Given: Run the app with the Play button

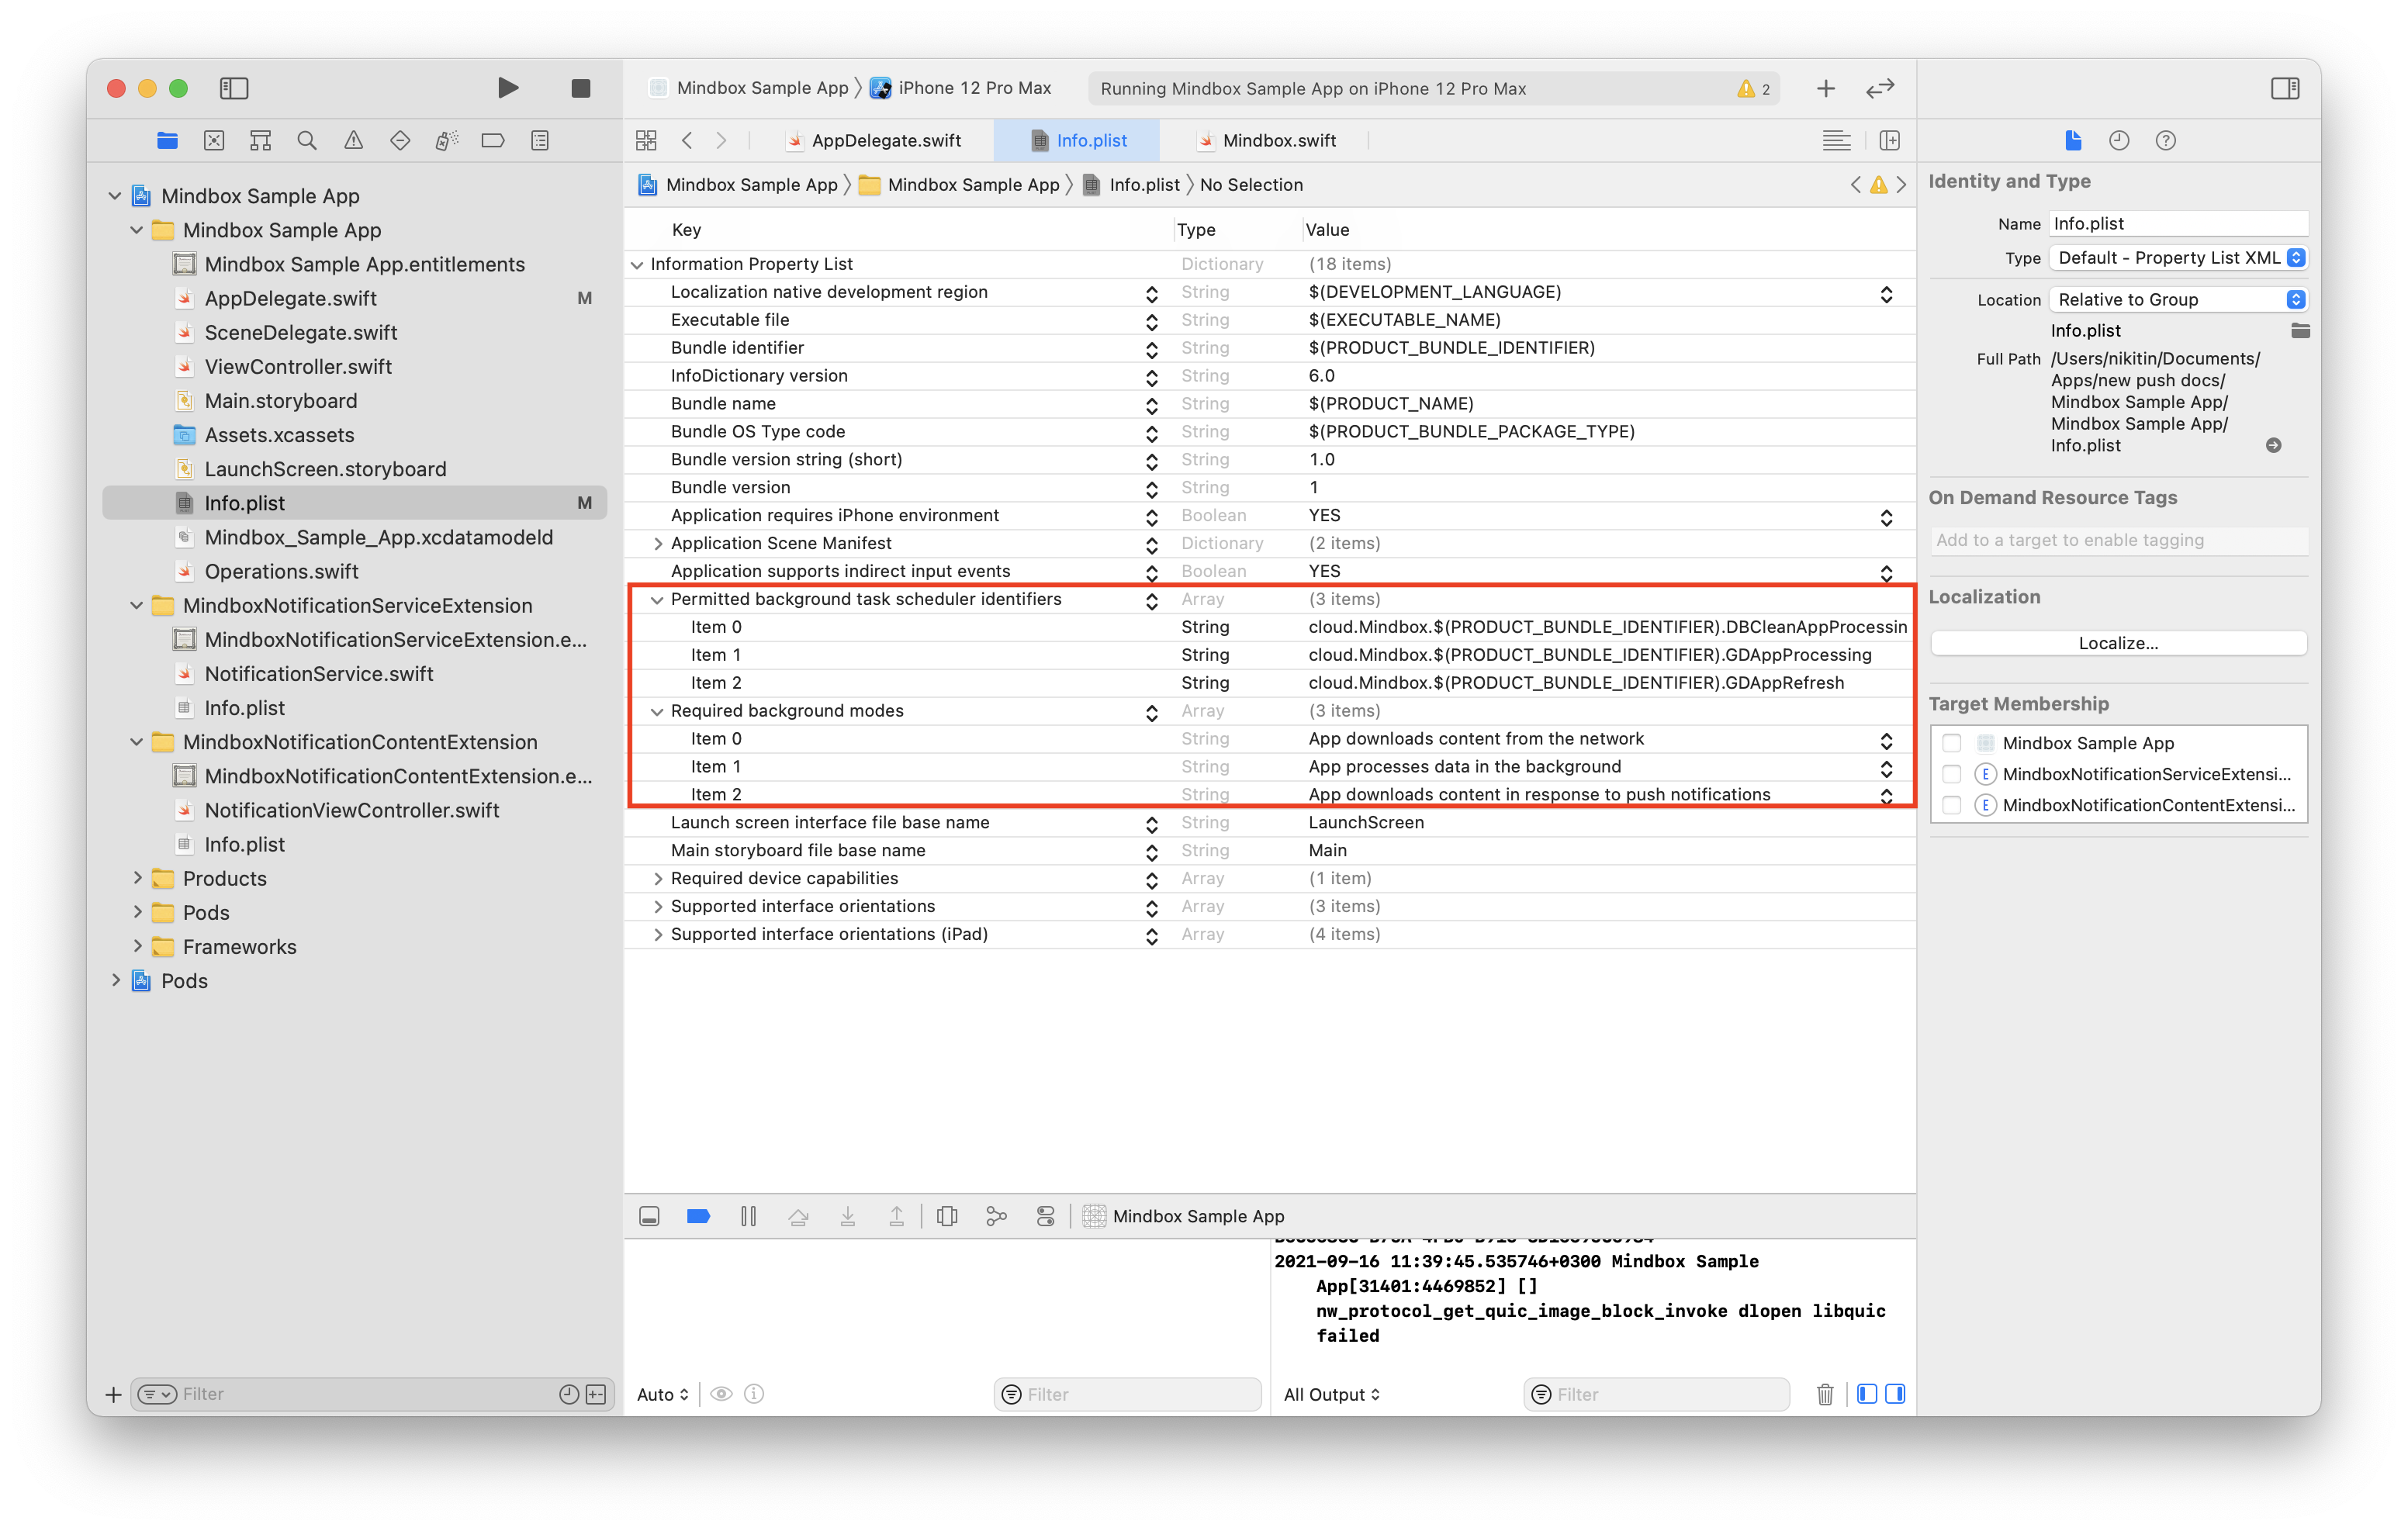Looking at the screenshot, I should (508, 88).
